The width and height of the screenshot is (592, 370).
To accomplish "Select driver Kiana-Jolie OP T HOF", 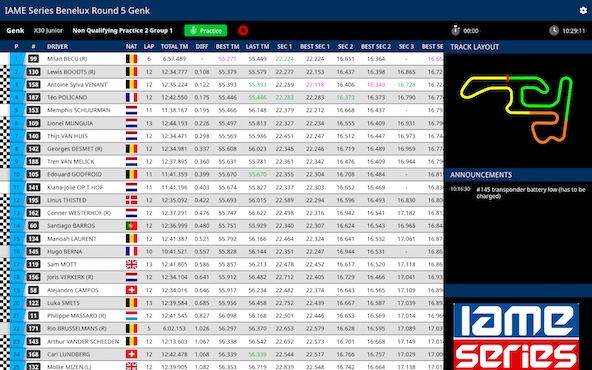I will 75,187.
